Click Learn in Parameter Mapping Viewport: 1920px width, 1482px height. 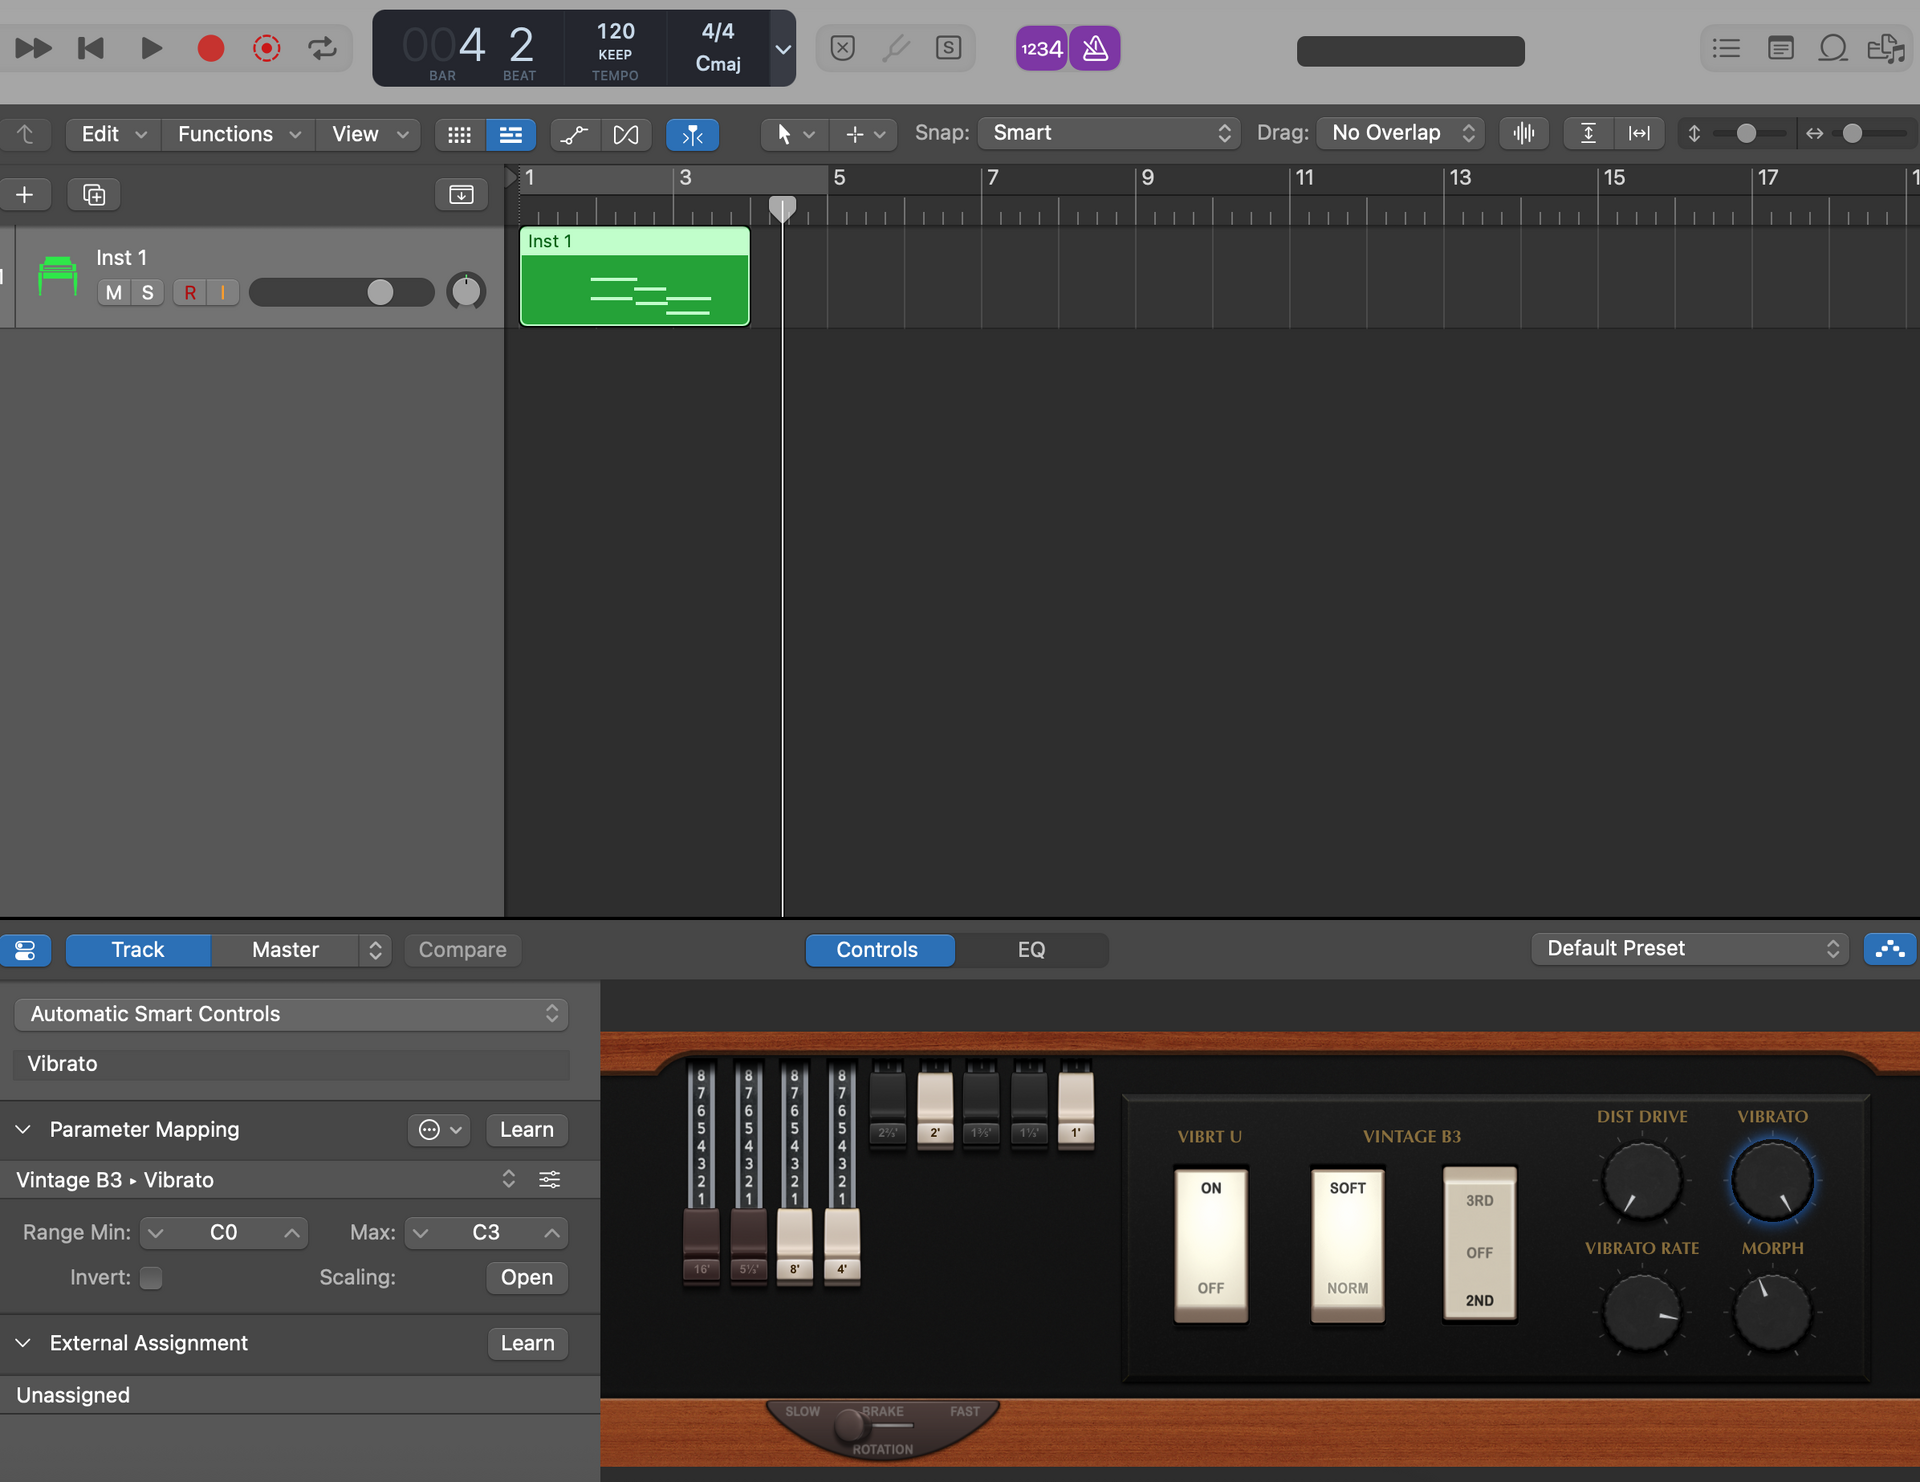[526, 1129]
